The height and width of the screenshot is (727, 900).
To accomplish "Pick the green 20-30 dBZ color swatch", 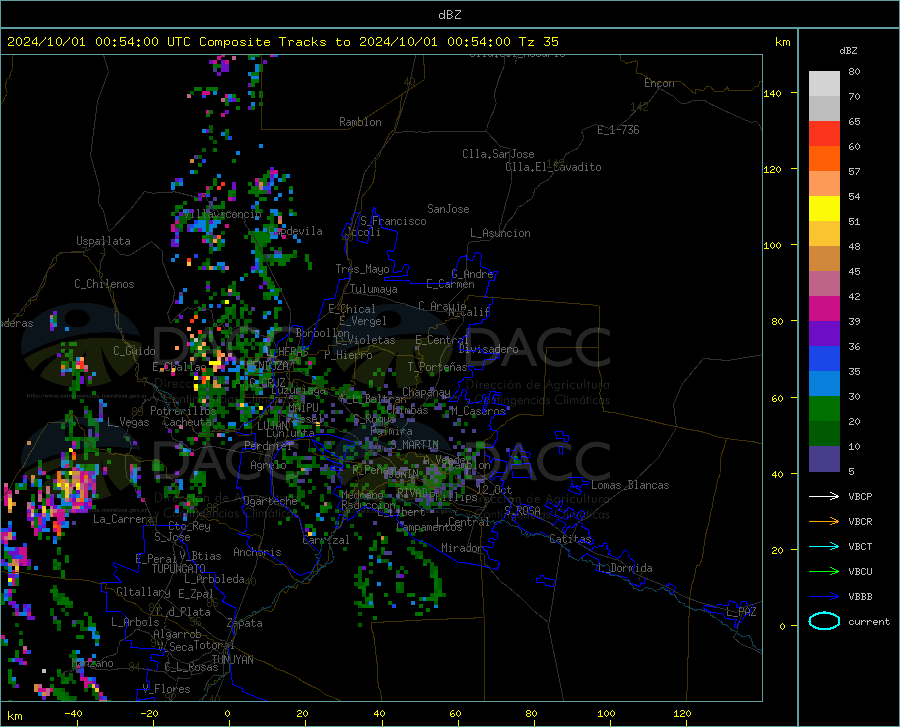I will coord(824,409).
